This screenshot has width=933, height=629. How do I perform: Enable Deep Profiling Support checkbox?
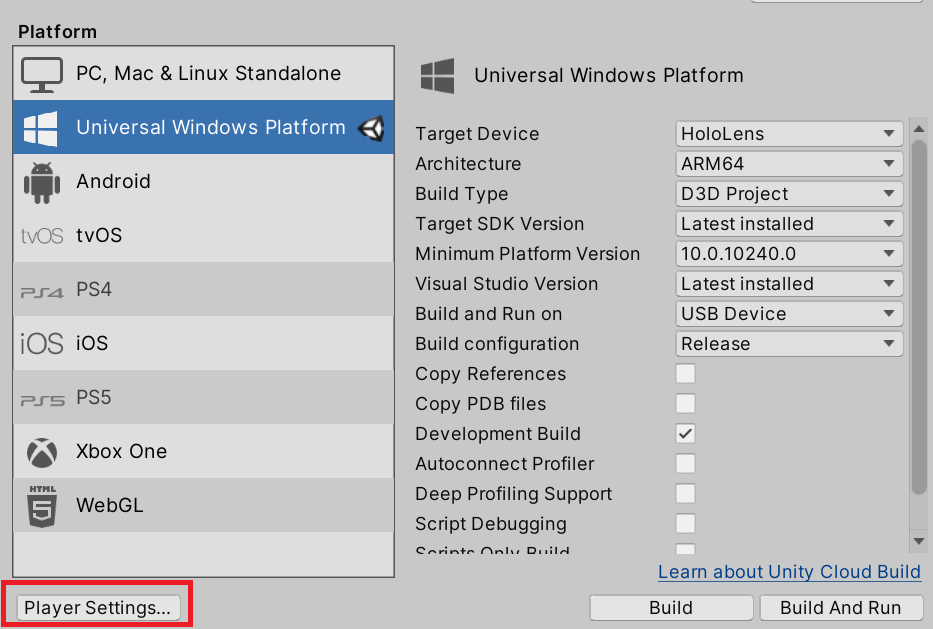point(685,493)
